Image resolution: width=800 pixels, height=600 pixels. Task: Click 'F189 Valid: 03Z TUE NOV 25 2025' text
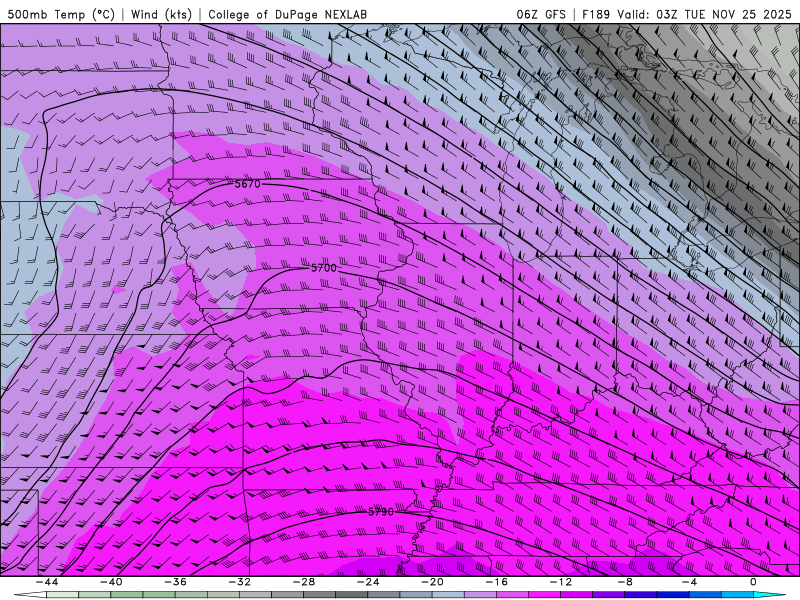click(687, 14)
